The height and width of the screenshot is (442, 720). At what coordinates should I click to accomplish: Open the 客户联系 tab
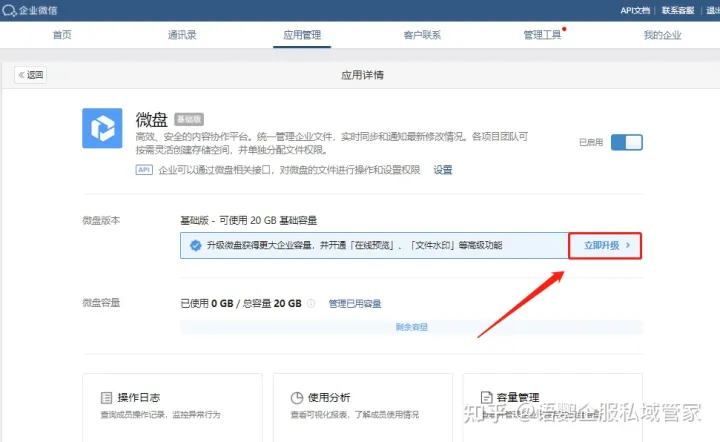422,35
